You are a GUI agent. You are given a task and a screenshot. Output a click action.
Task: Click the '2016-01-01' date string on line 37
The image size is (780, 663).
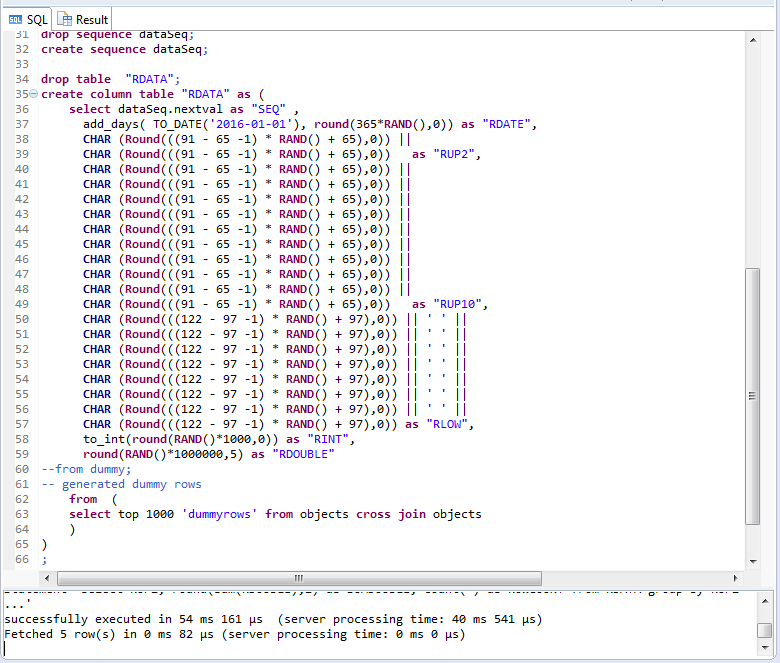251,124
